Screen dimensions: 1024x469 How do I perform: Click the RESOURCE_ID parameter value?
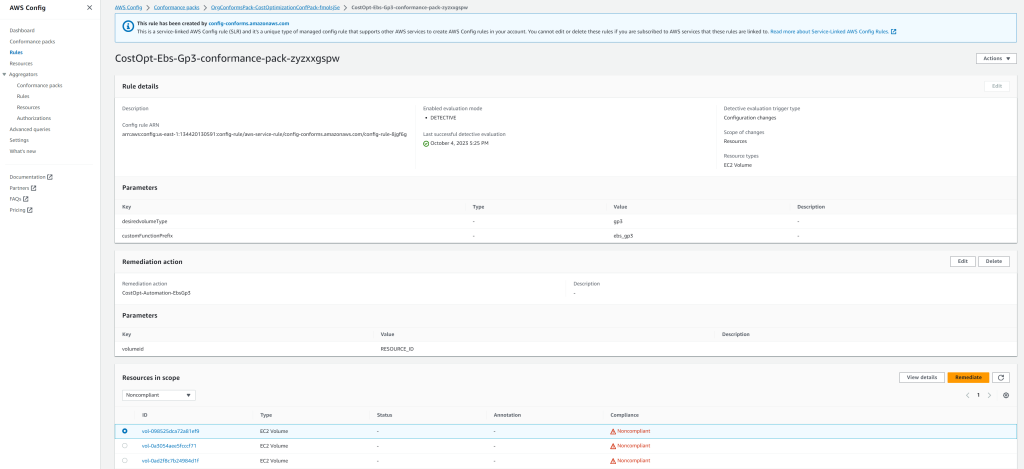[397, 349]
